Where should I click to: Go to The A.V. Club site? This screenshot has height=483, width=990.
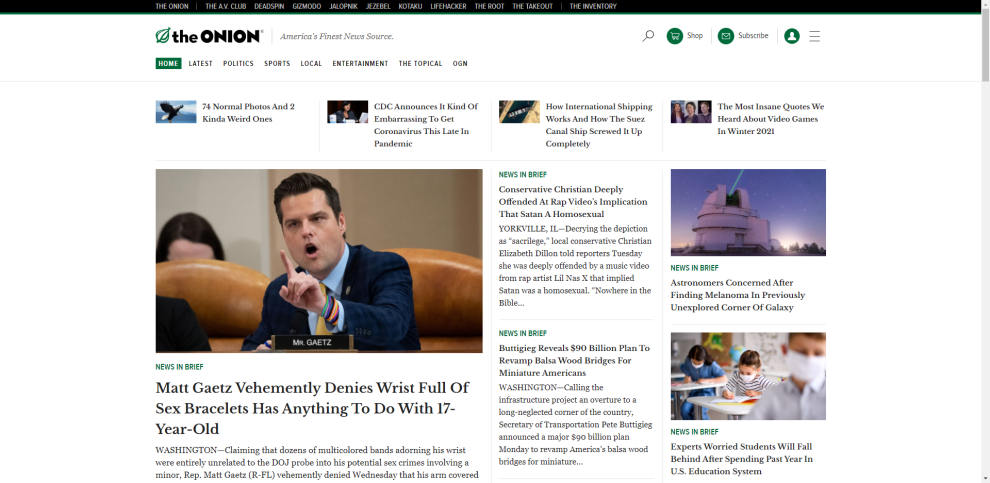point(226,6)
